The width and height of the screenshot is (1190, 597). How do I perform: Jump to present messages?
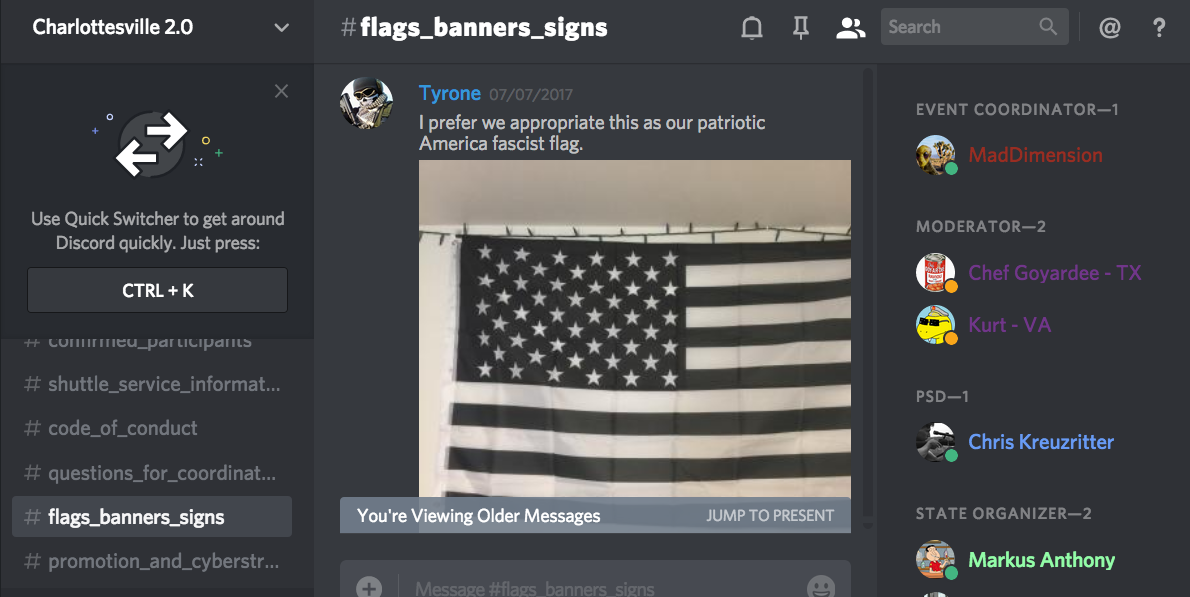(x=770, y=516)
